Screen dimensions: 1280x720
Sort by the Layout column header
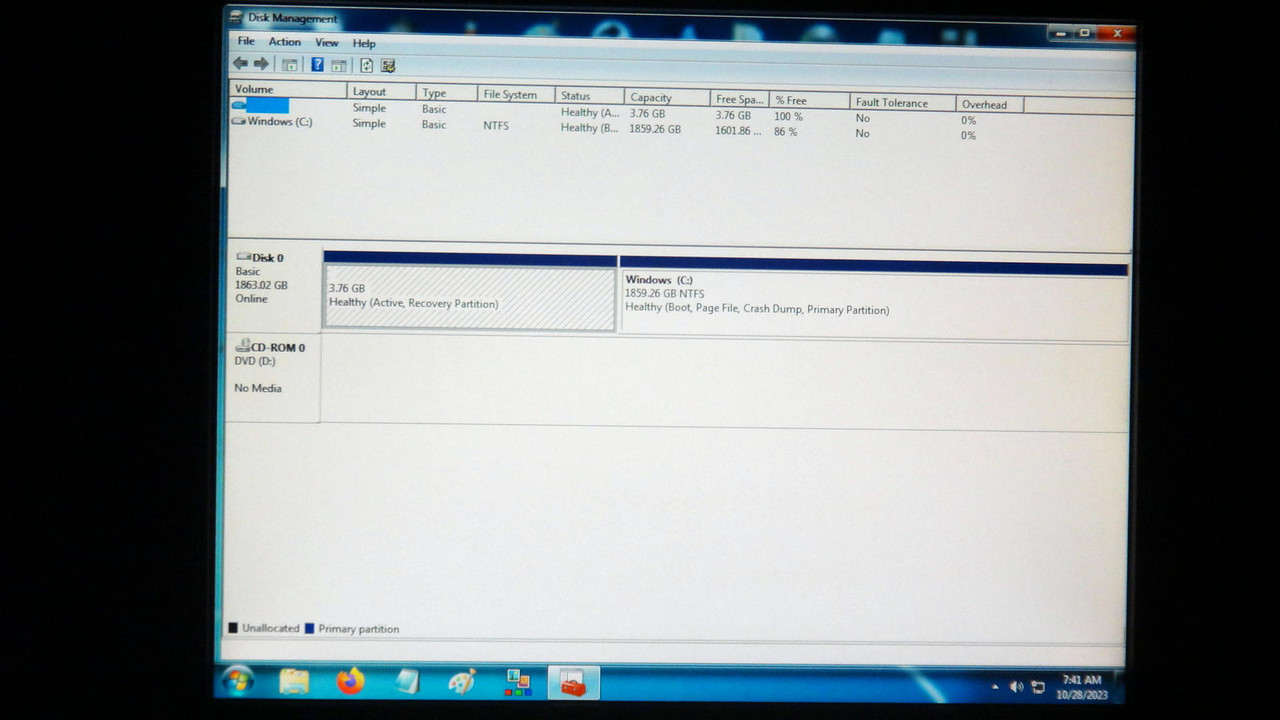(x=381, y=92)
